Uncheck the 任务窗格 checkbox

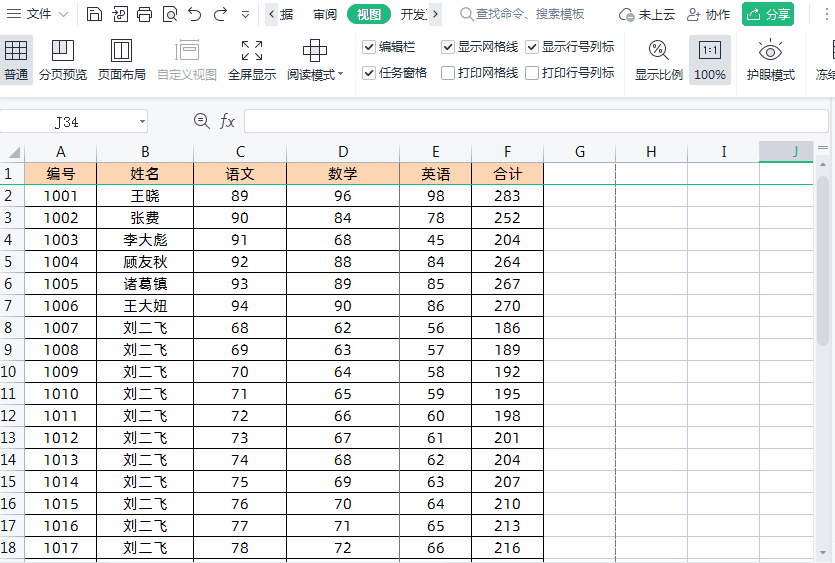[x=369, y=72]
